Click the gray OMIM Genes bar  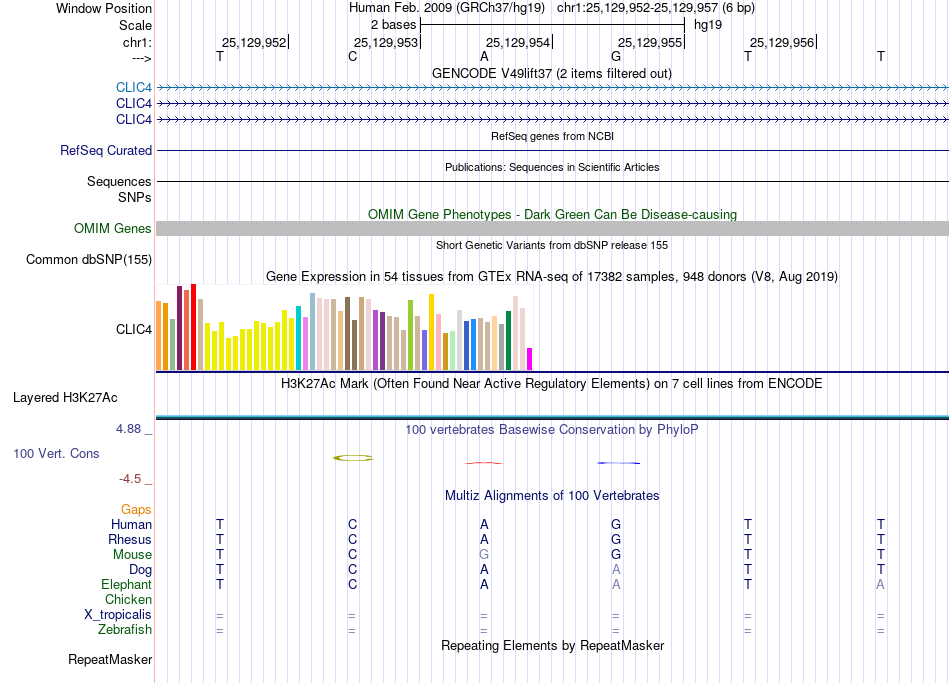pyautogui.click(x=552, y=228)
